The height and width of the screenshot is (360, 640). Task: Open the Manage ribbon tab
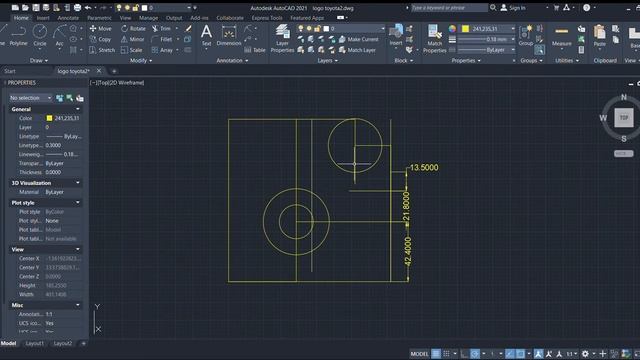[149, 18]
